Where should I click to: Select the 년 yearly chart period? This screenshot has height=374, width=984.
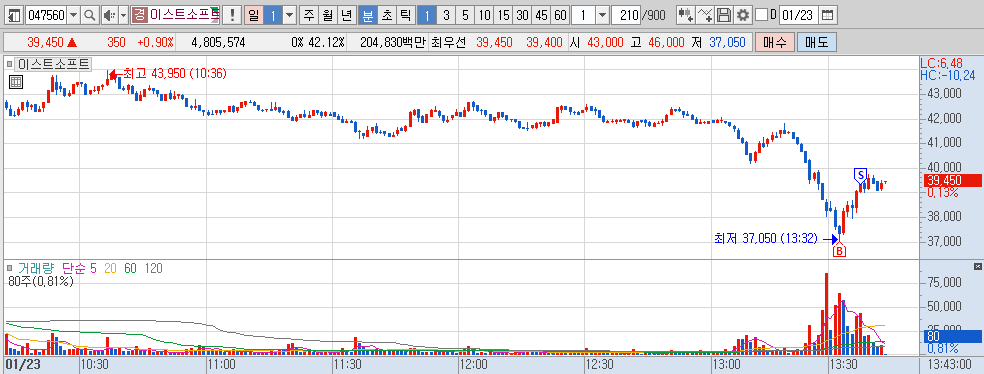346,14
